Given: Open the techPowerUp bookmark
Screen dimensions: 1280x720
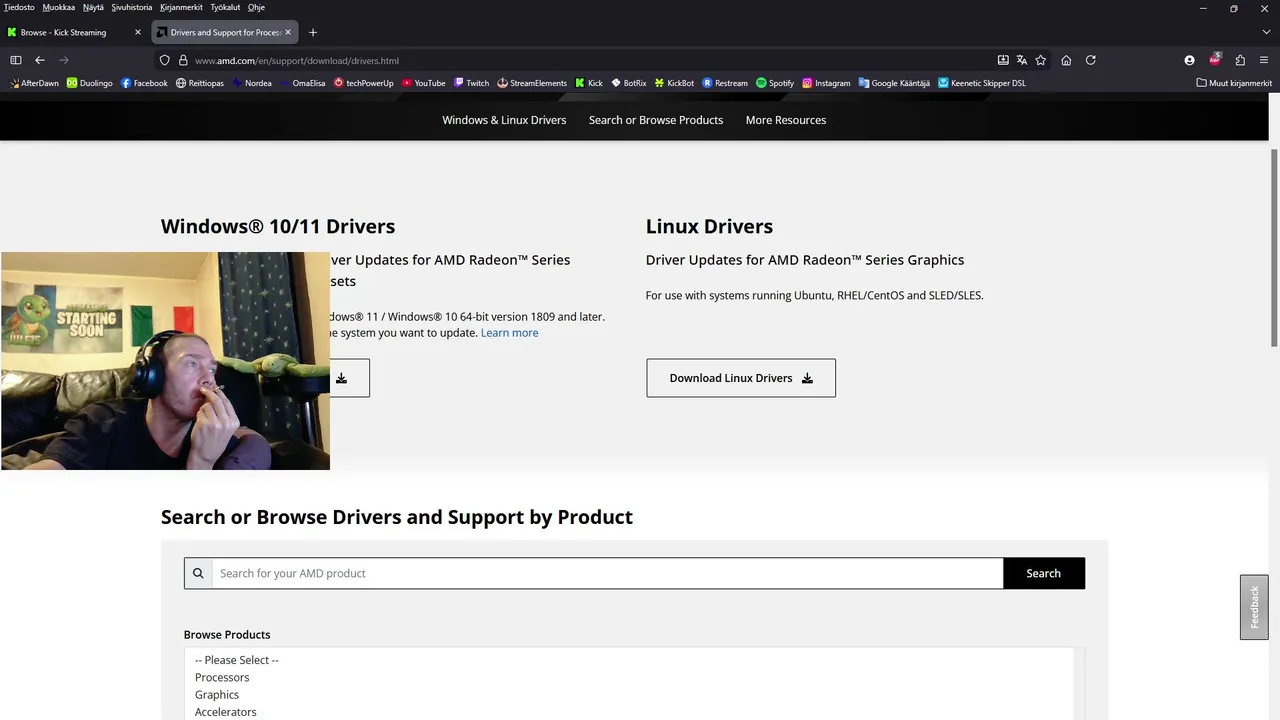Looking at the screenshot, I should tap(364, 83).
